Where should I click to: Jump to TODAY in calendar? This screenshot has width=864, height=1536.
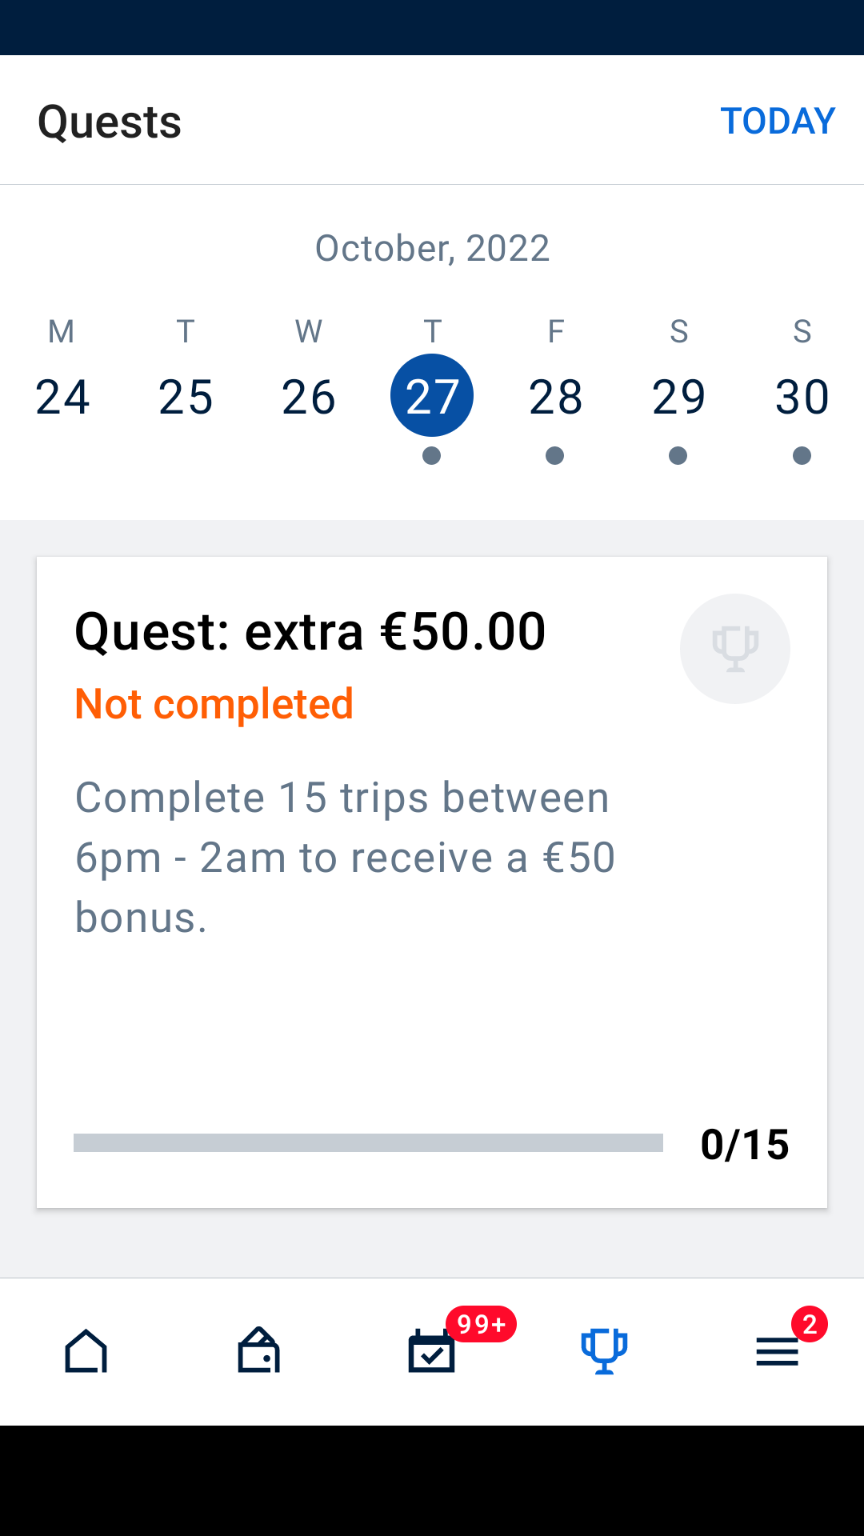pyautogui.click(x=777, y=121)
